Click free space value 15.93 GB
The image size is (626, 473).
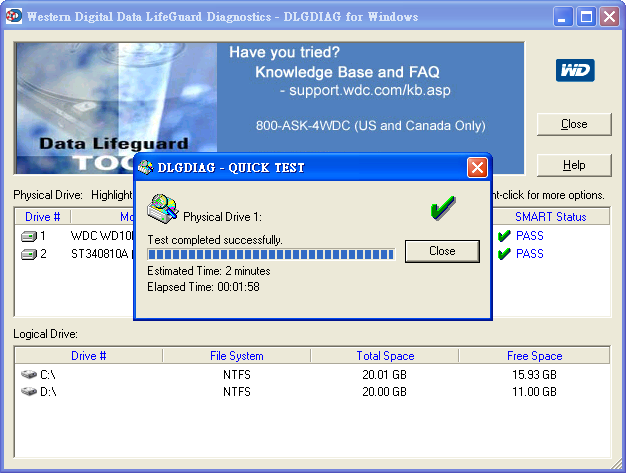[535, 375]
